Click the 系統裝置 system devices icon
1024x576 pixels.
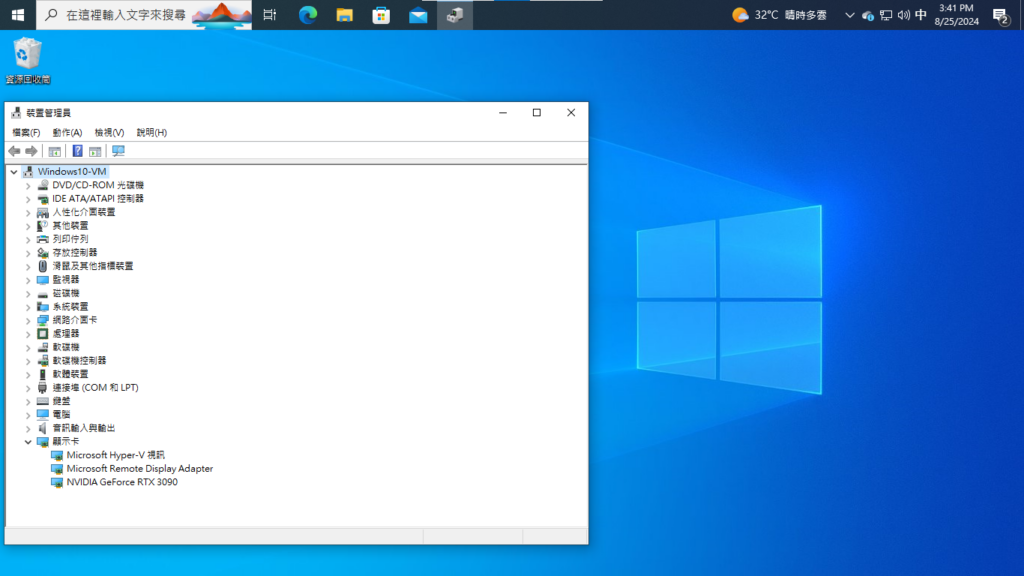point(42,307)
